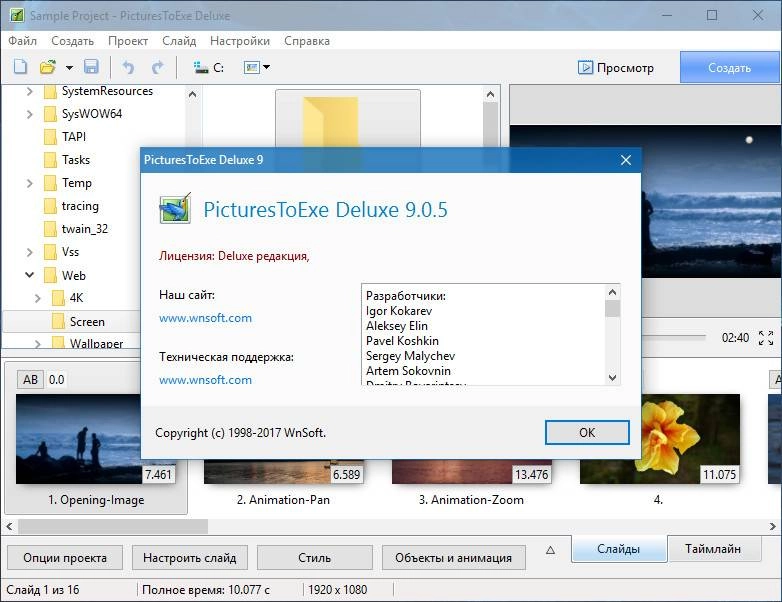Open the Настройки menu
The width and height of the screenshot is (782, 602).
240,41
